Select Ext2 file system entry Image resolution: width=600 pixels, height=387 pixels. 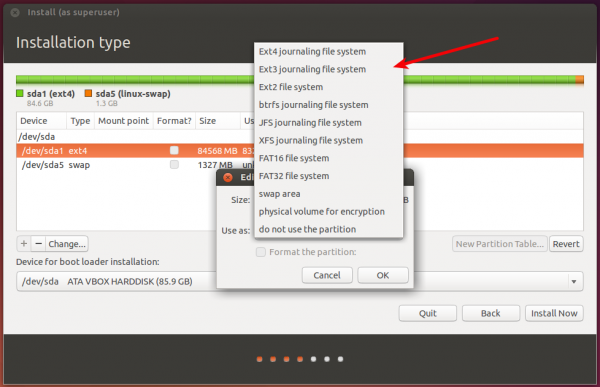point(328,87)
